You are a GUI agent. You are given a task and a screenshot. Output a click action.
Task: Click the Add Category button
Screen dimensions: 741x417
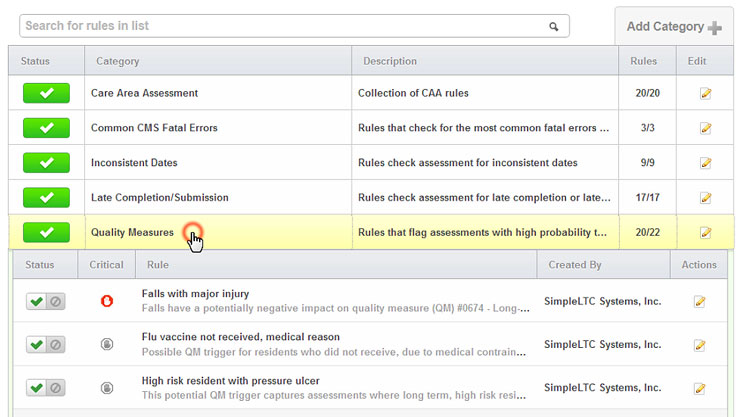(x=674, y=26)
